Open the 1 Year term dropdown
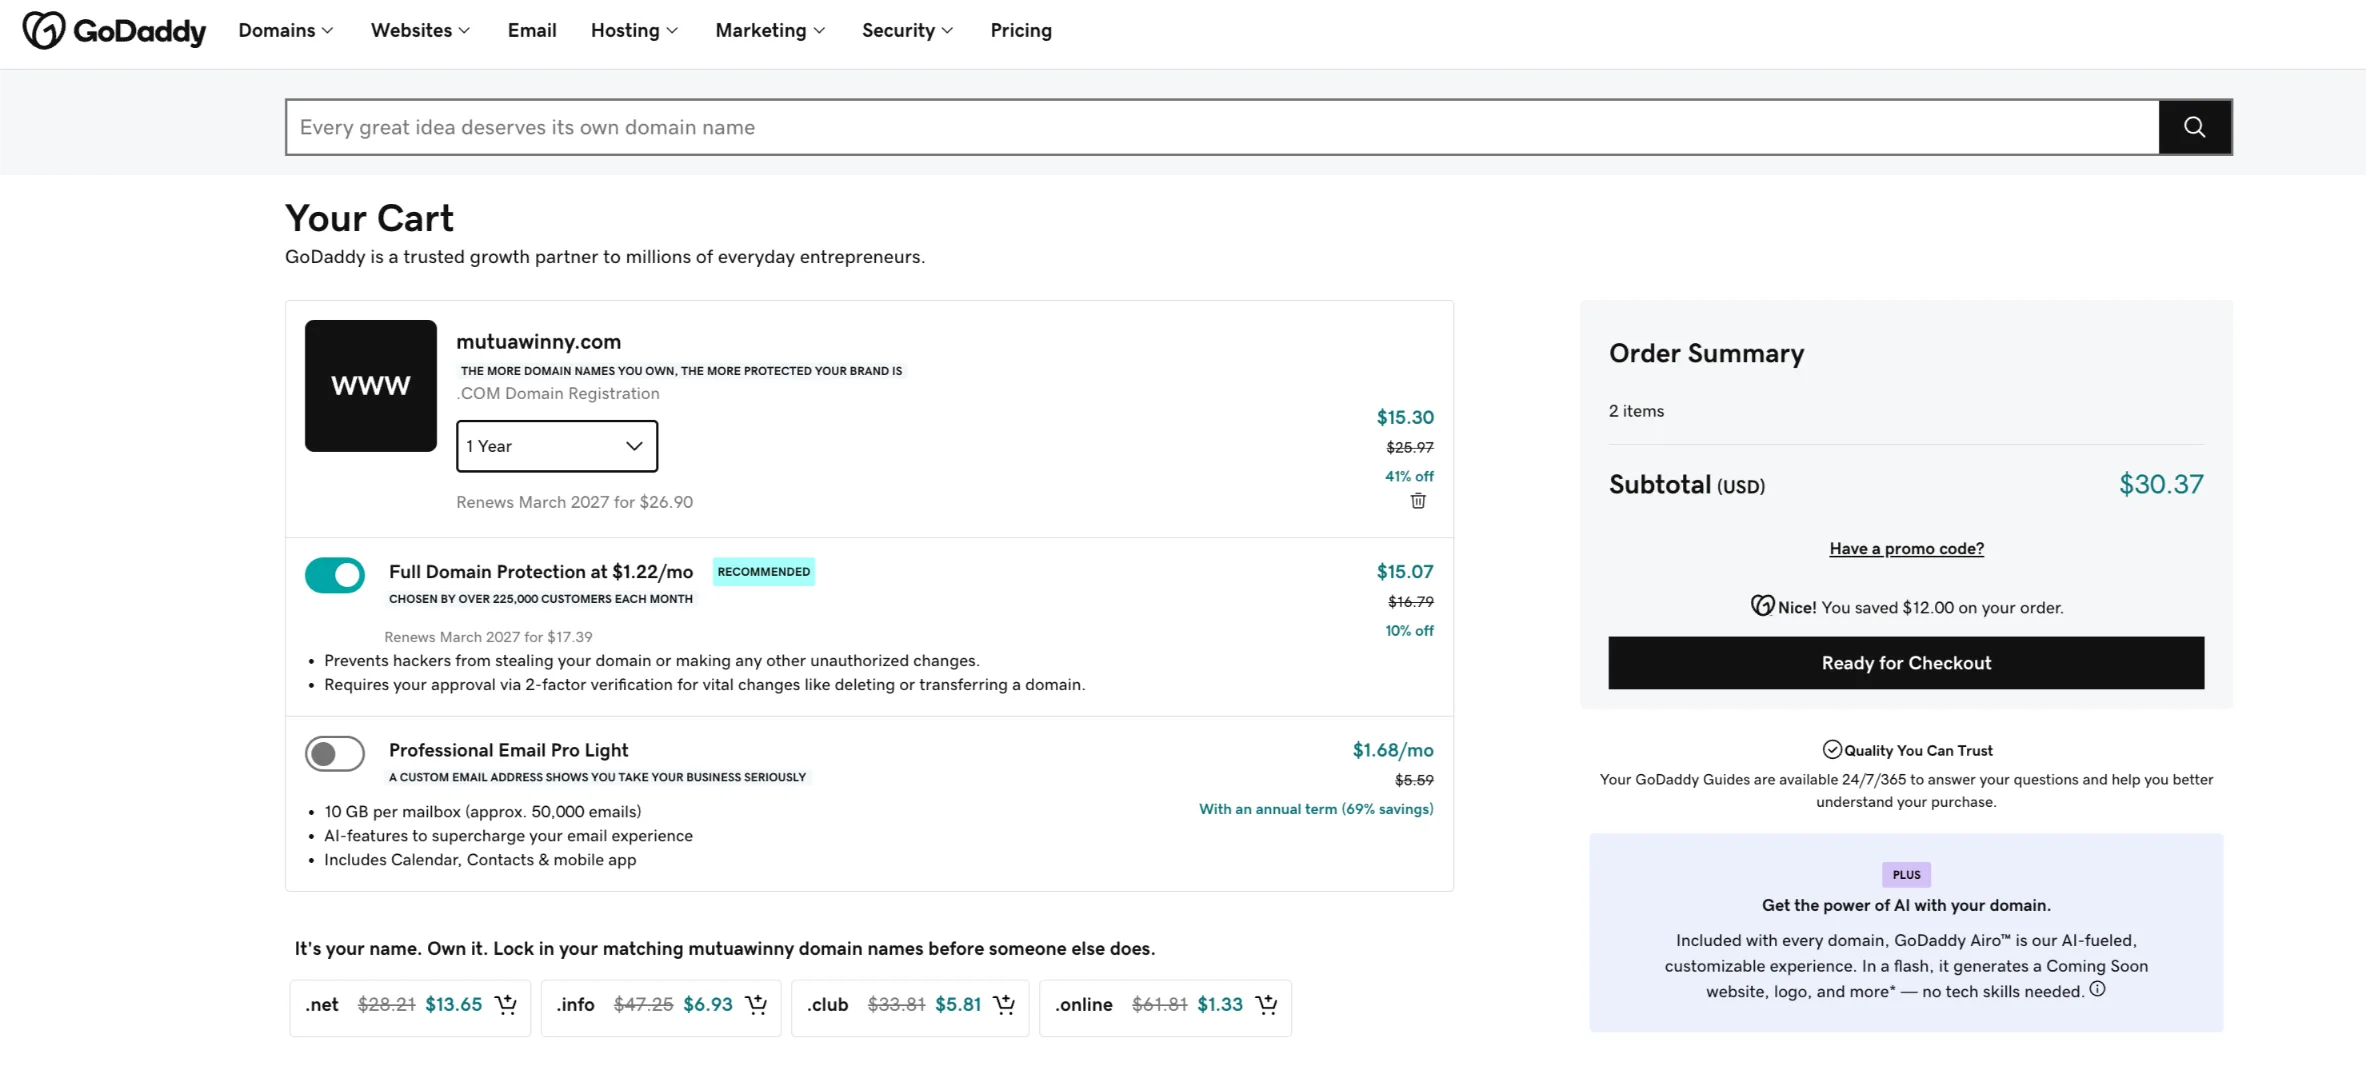 557,446
